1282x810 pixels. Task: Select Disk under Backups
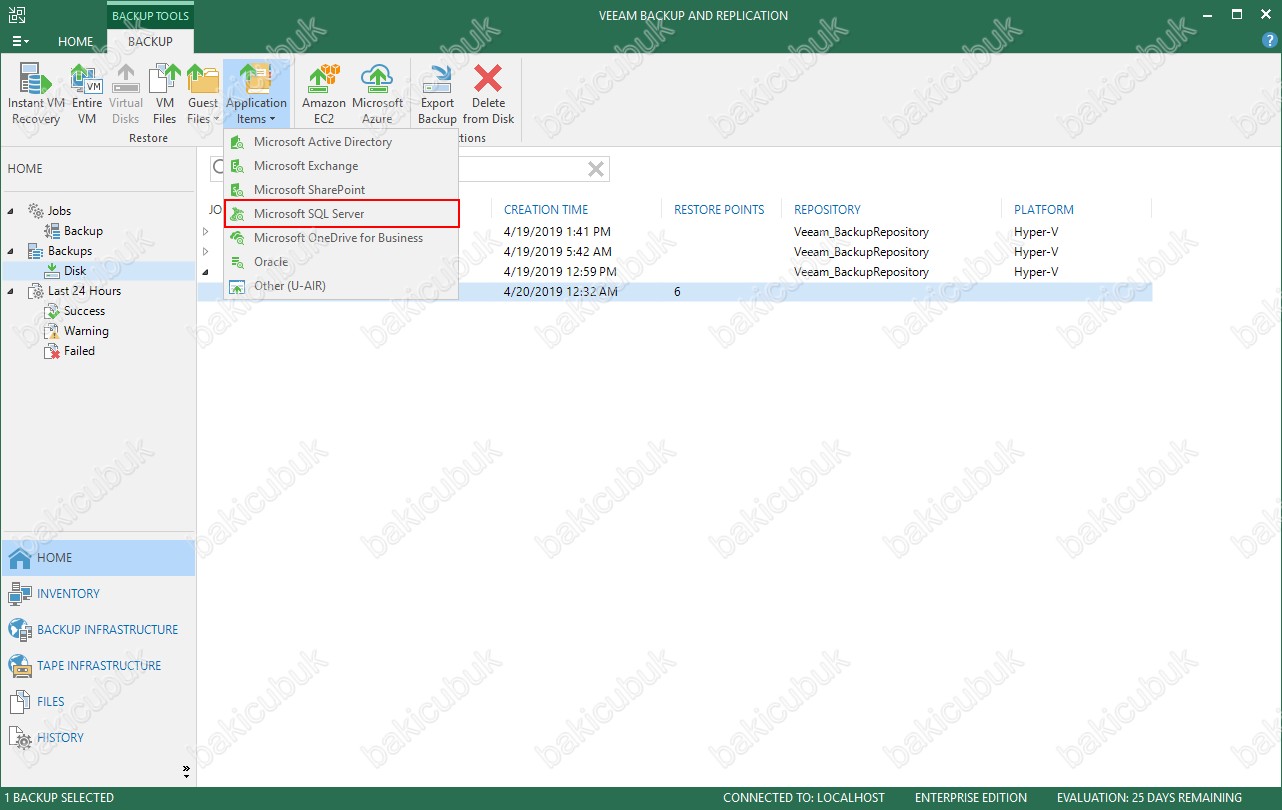point(75,271)
